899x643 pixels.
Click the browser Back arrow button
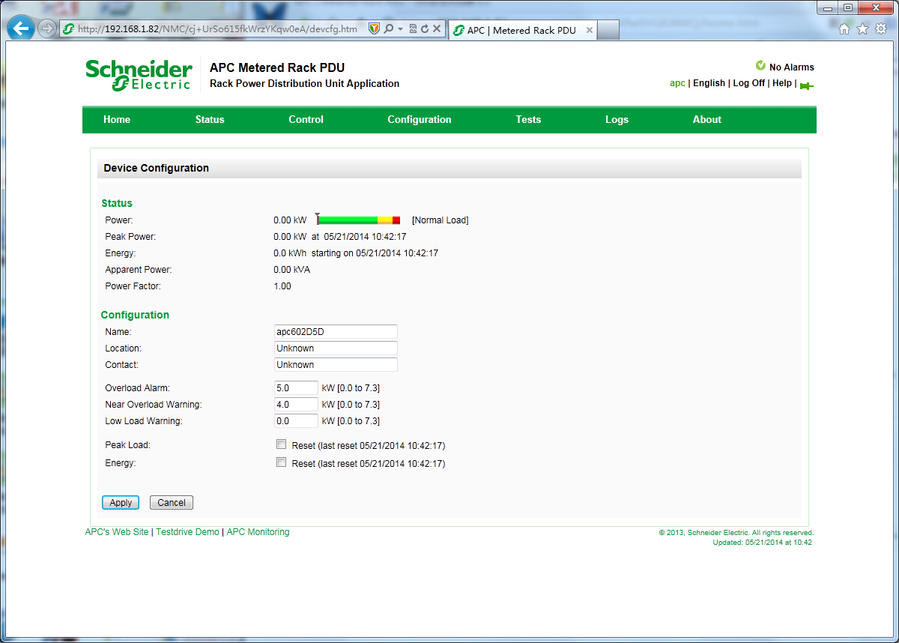coord(21,28)
